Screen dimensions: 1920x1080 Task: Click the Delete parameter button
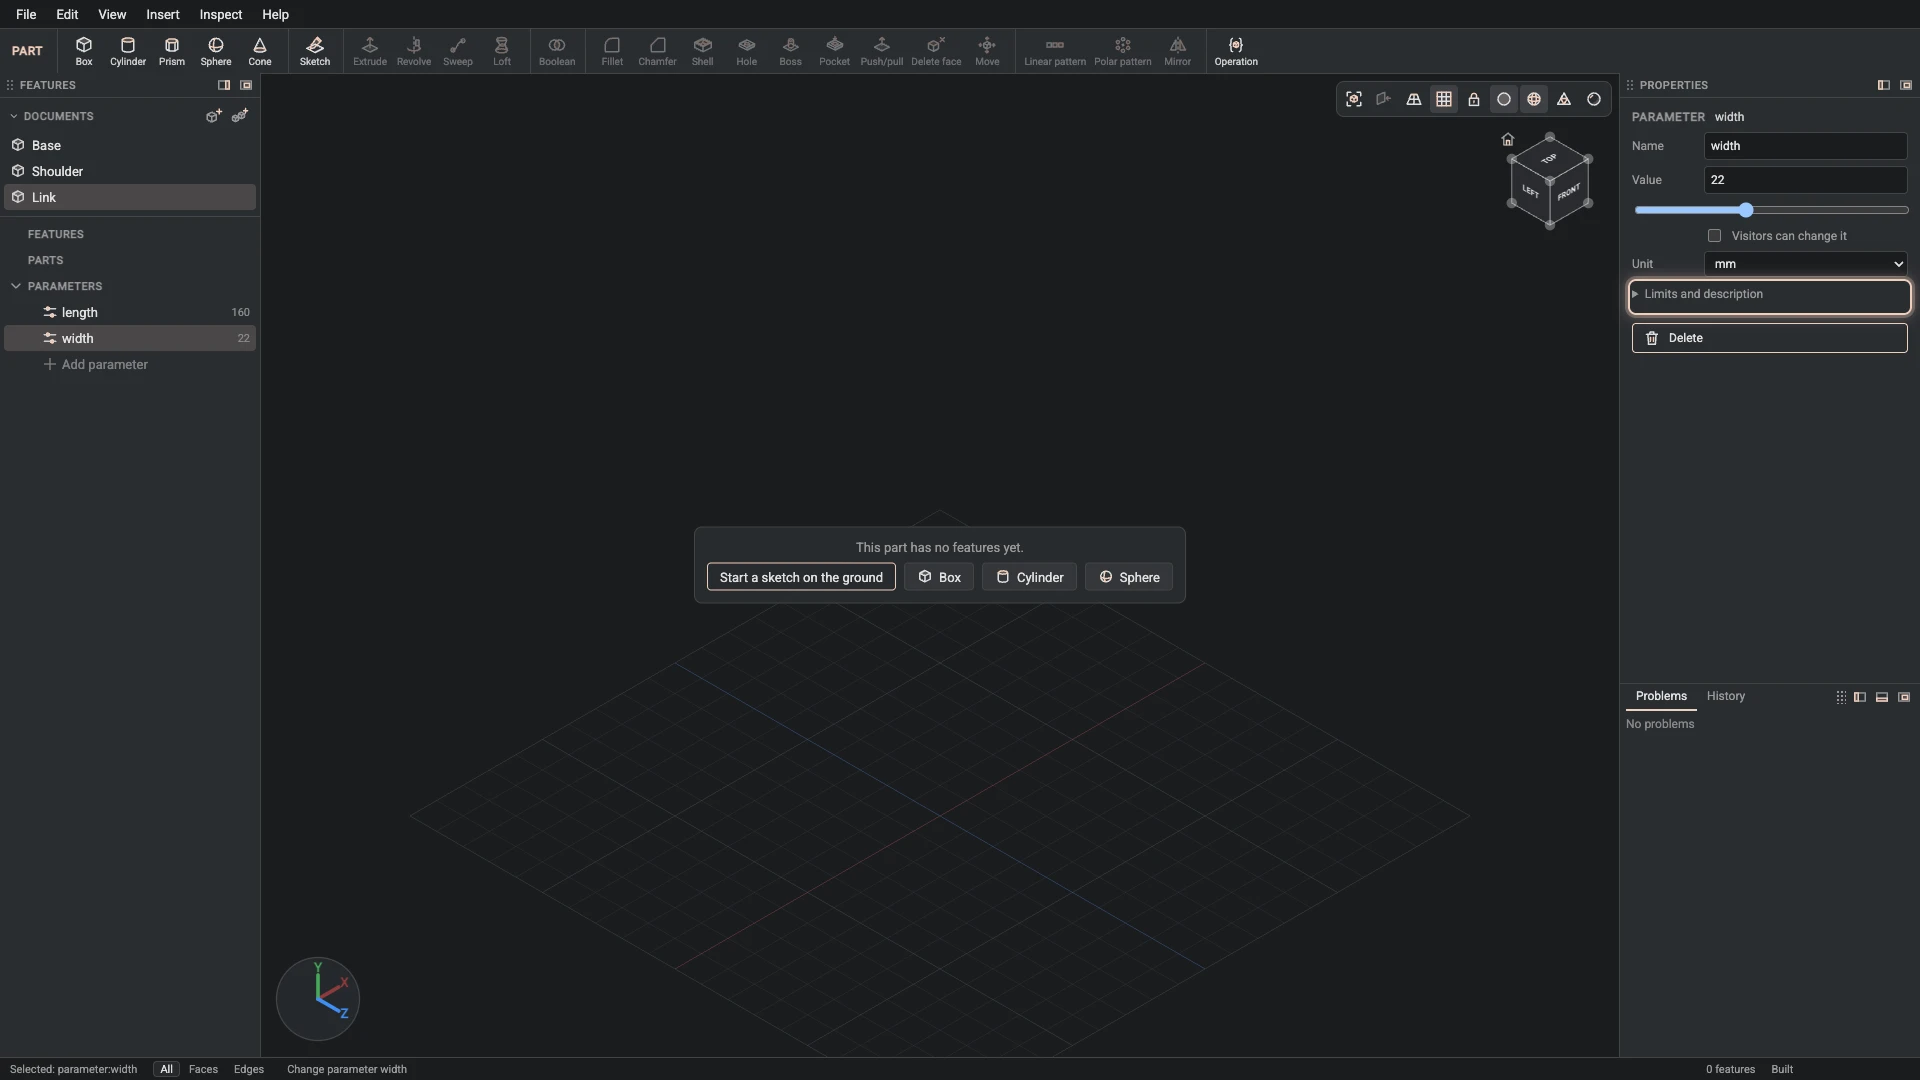pos(1770,338)
